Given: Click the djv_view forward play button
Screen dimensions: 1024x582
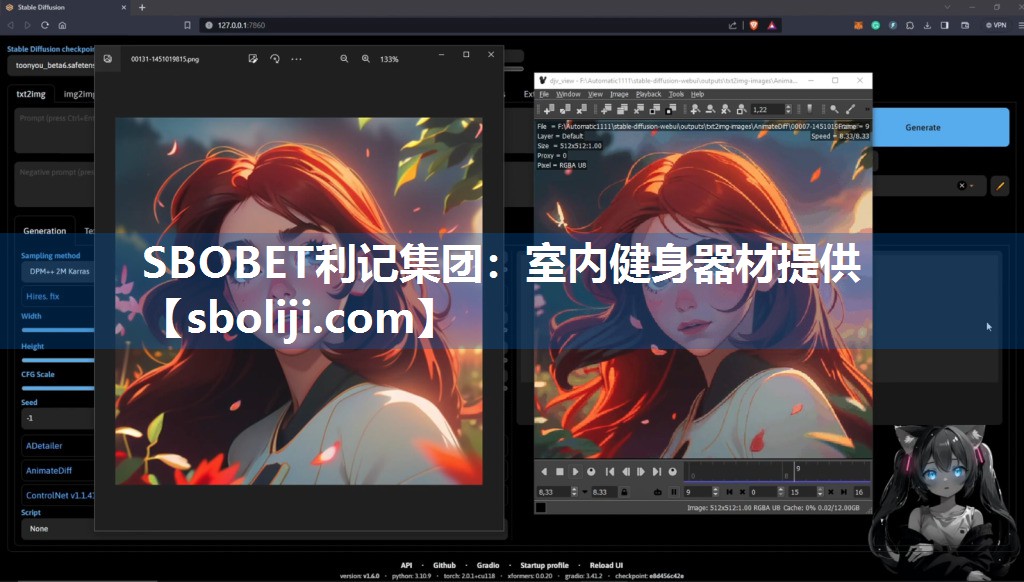Looking at the screenshot, I should [575, 471].
